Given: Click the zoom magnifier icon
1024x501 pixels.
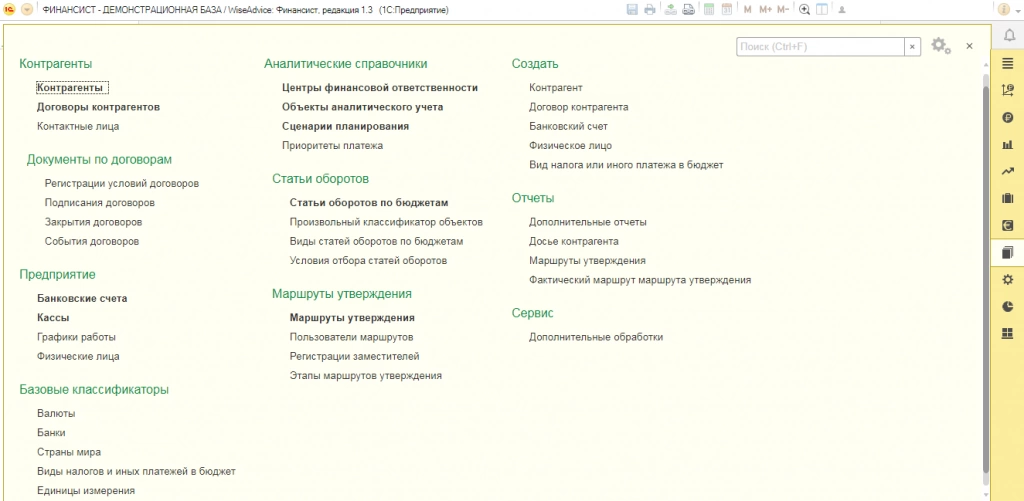Looking at the screenshot, I should 805,10.
